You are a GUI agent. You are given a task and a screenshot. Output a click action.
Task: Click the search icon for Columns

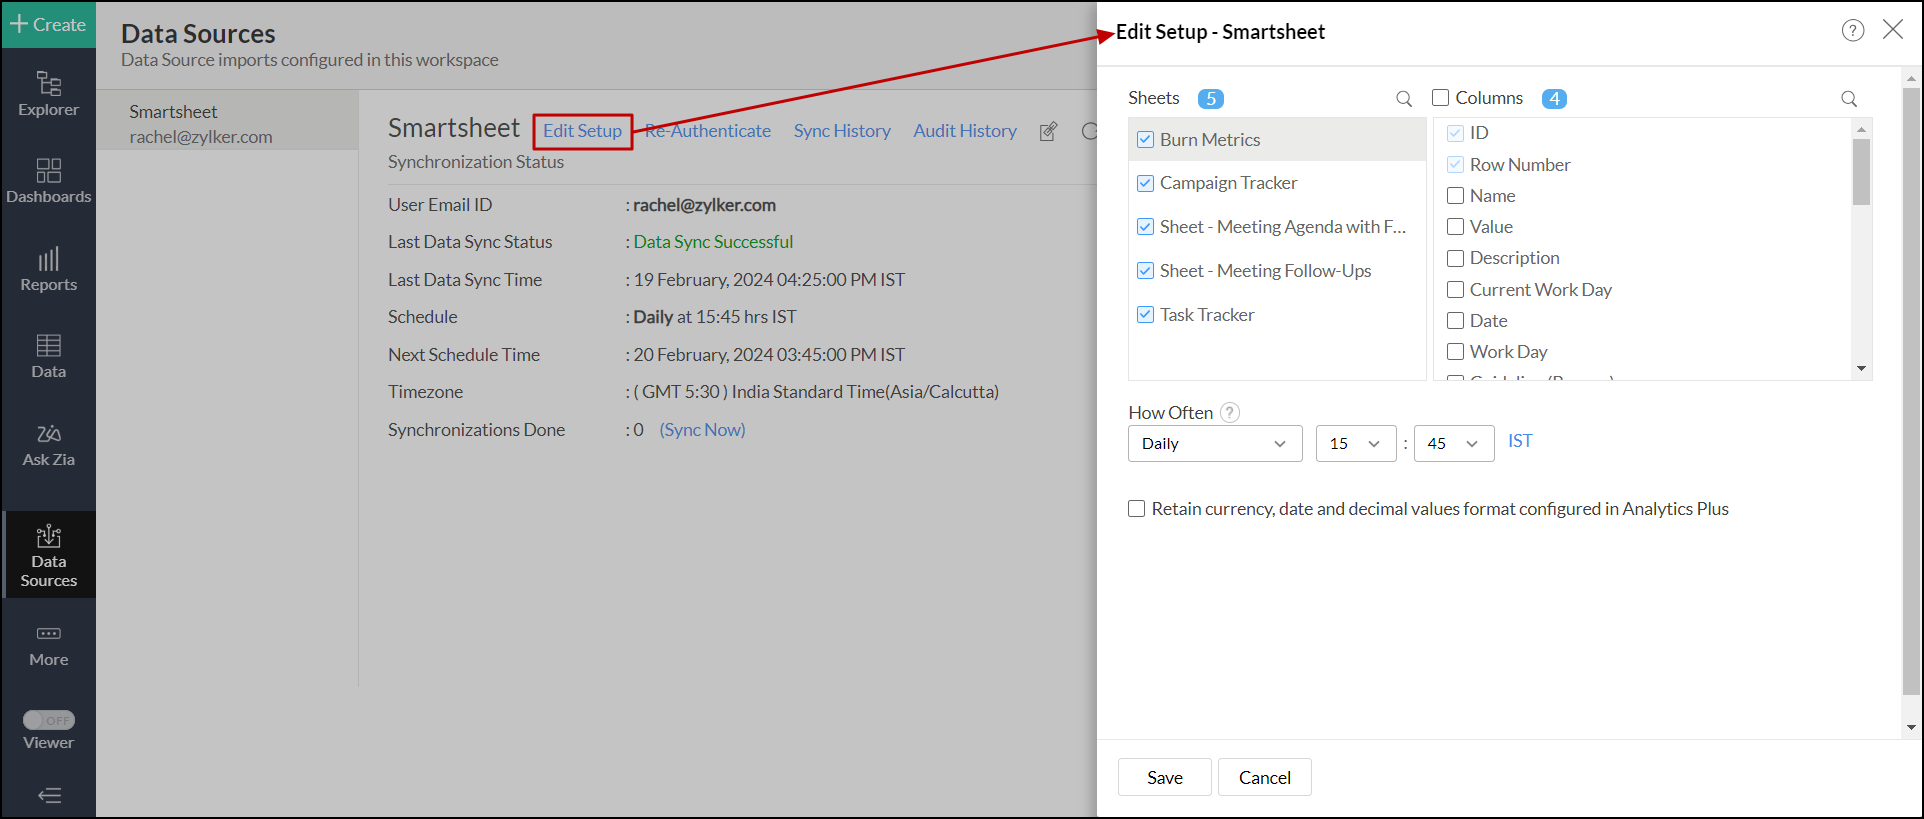pos(1849,99)
